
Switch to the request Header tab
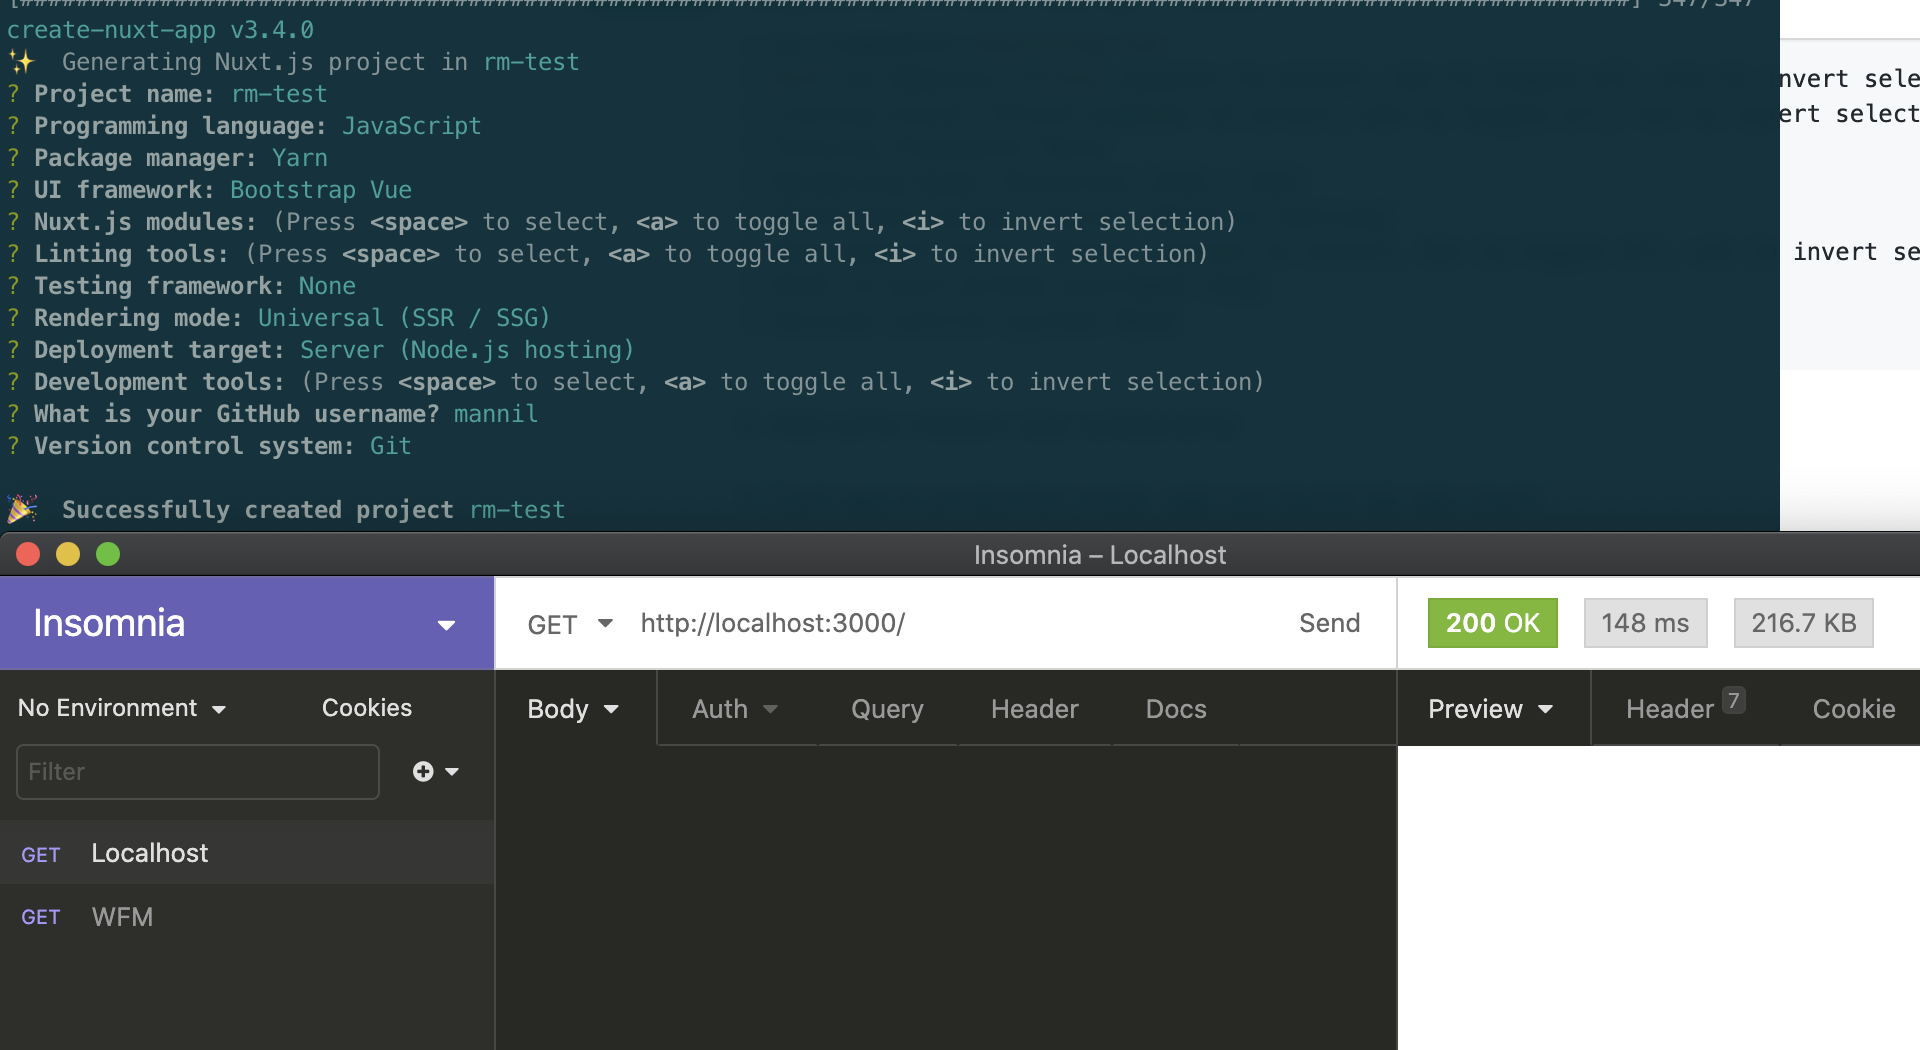(1034, 709)
